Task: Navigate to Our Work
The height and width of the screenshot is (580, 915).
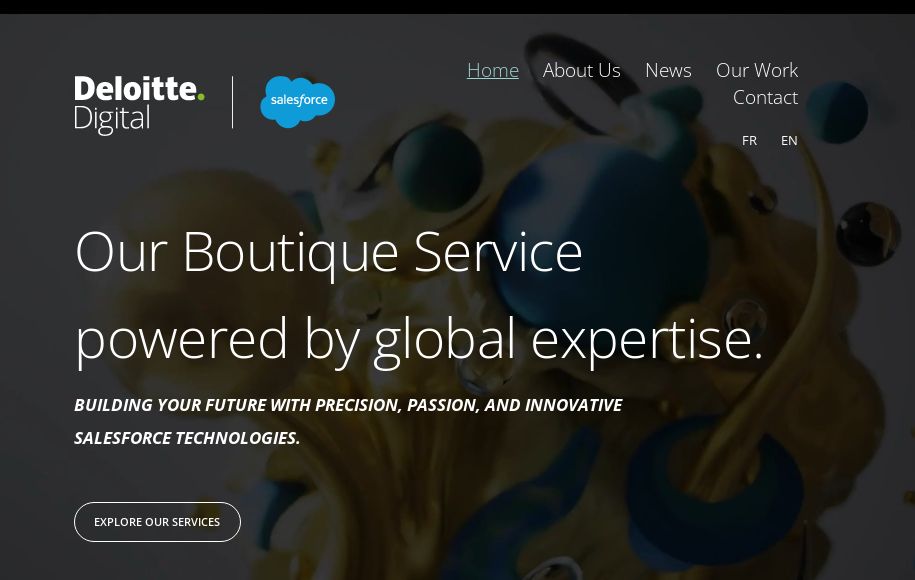Action: pyautogui.click(x=757, y=70)
